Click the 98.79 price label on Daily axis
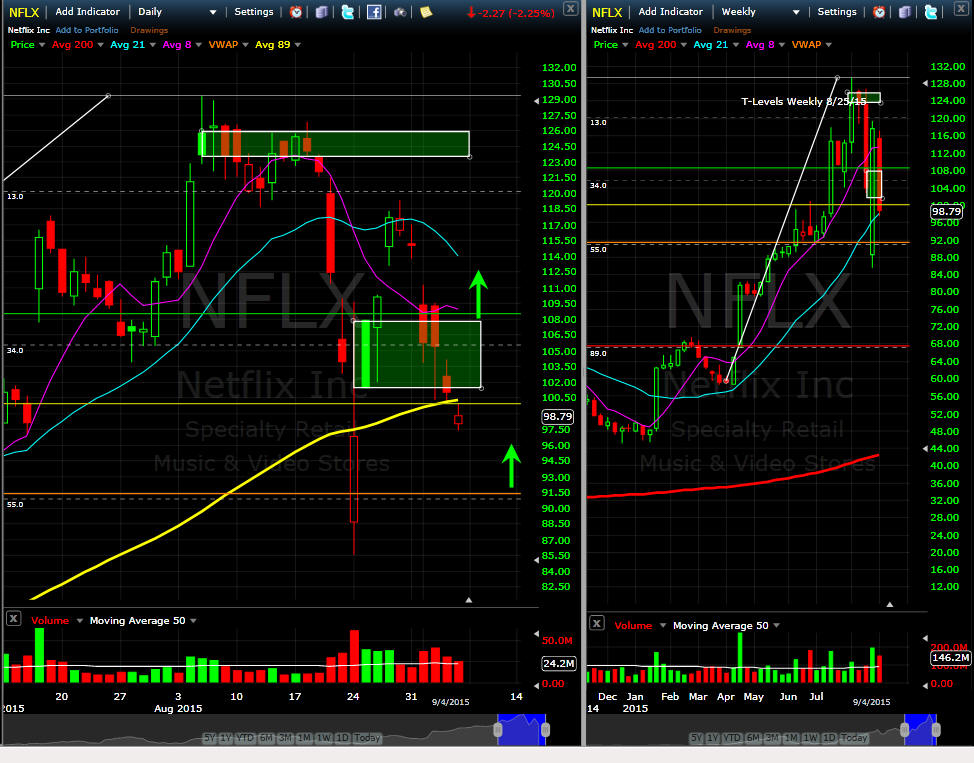 click(557, 416)
